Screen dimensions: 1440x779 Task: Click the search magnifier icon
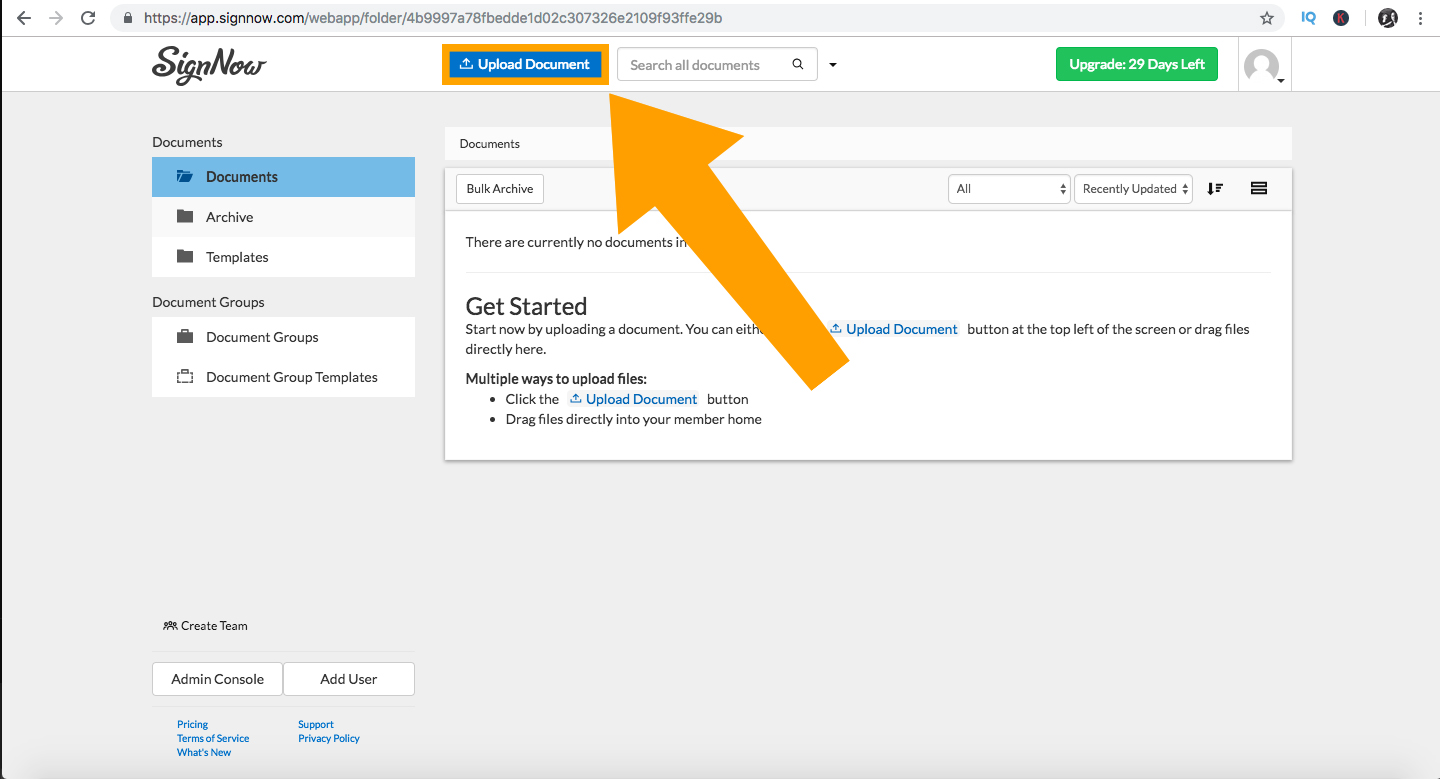(798, 64)
